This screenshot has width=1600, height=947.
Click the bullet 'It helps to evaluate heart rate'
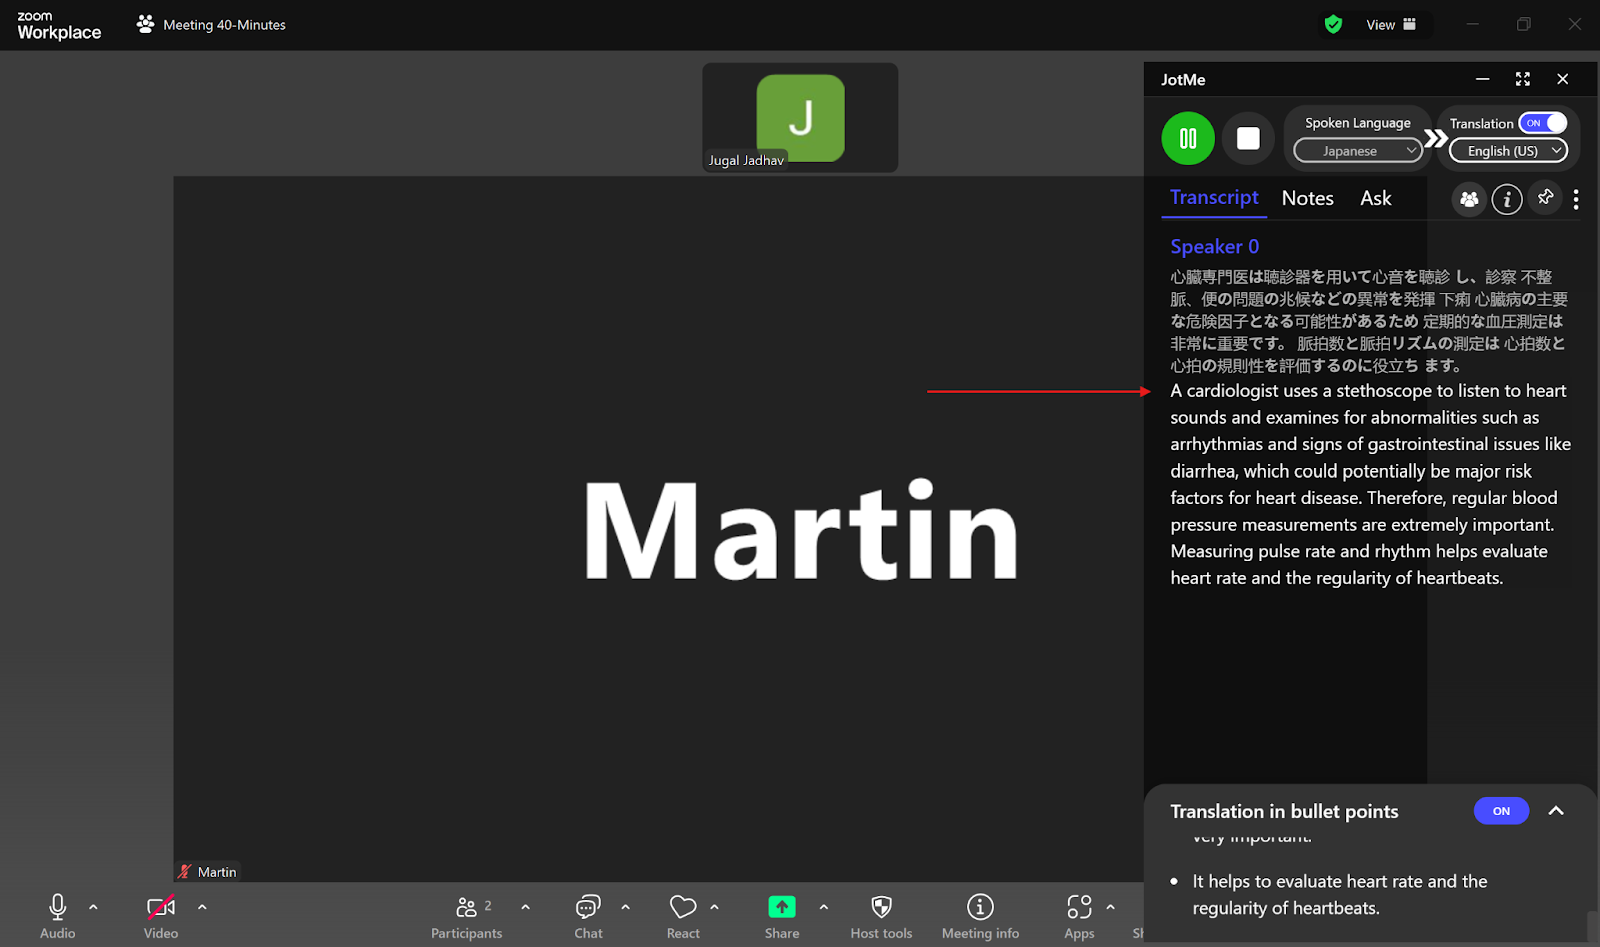[x=1339, y=894]
